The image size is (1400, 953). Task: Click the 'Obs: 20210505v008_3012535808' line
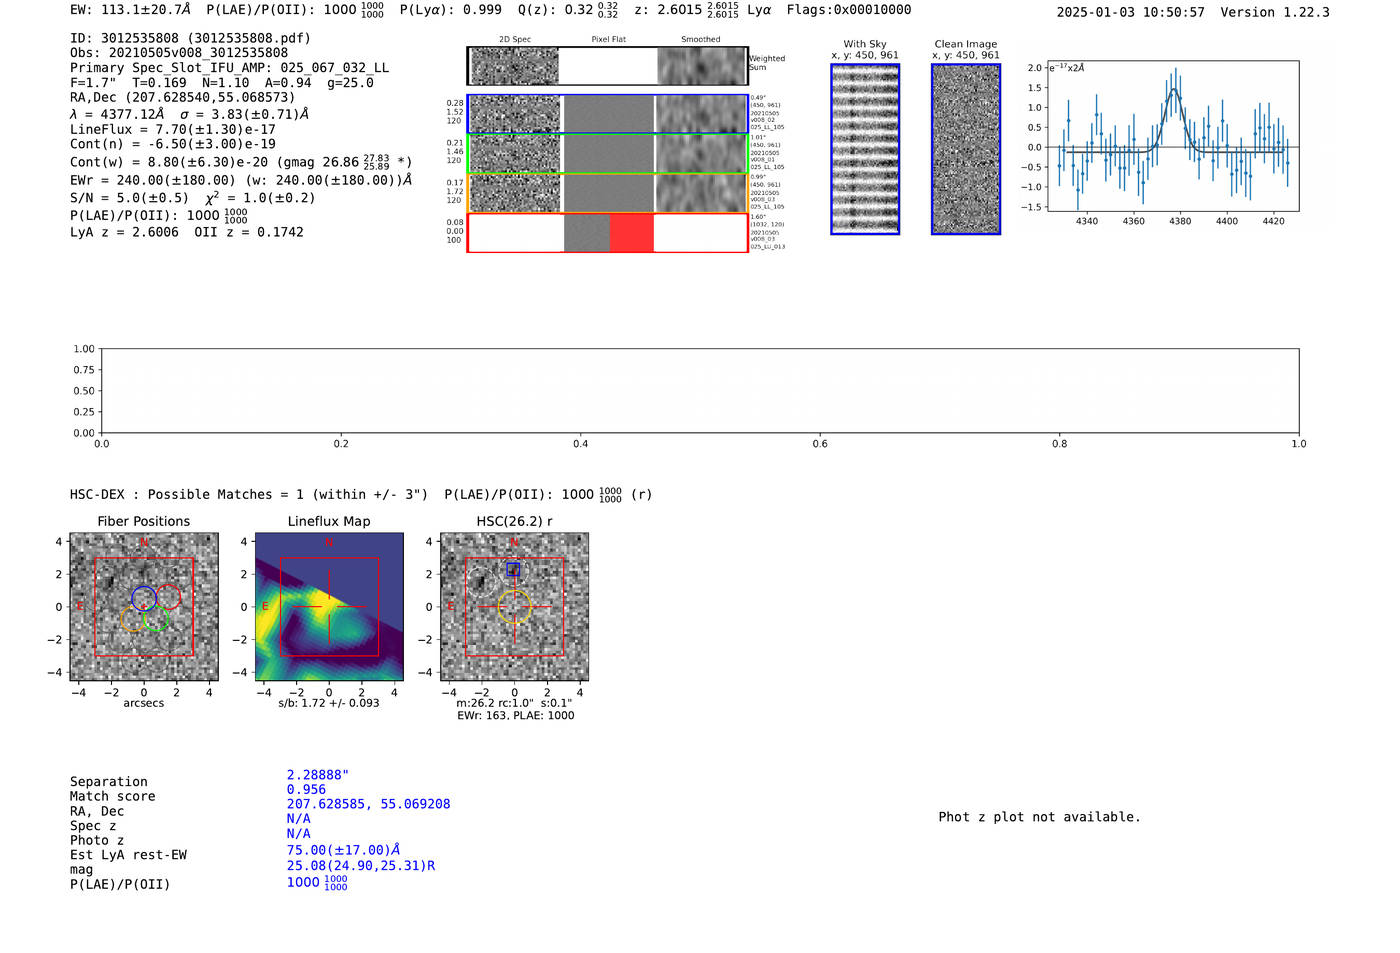click(179, 53)
